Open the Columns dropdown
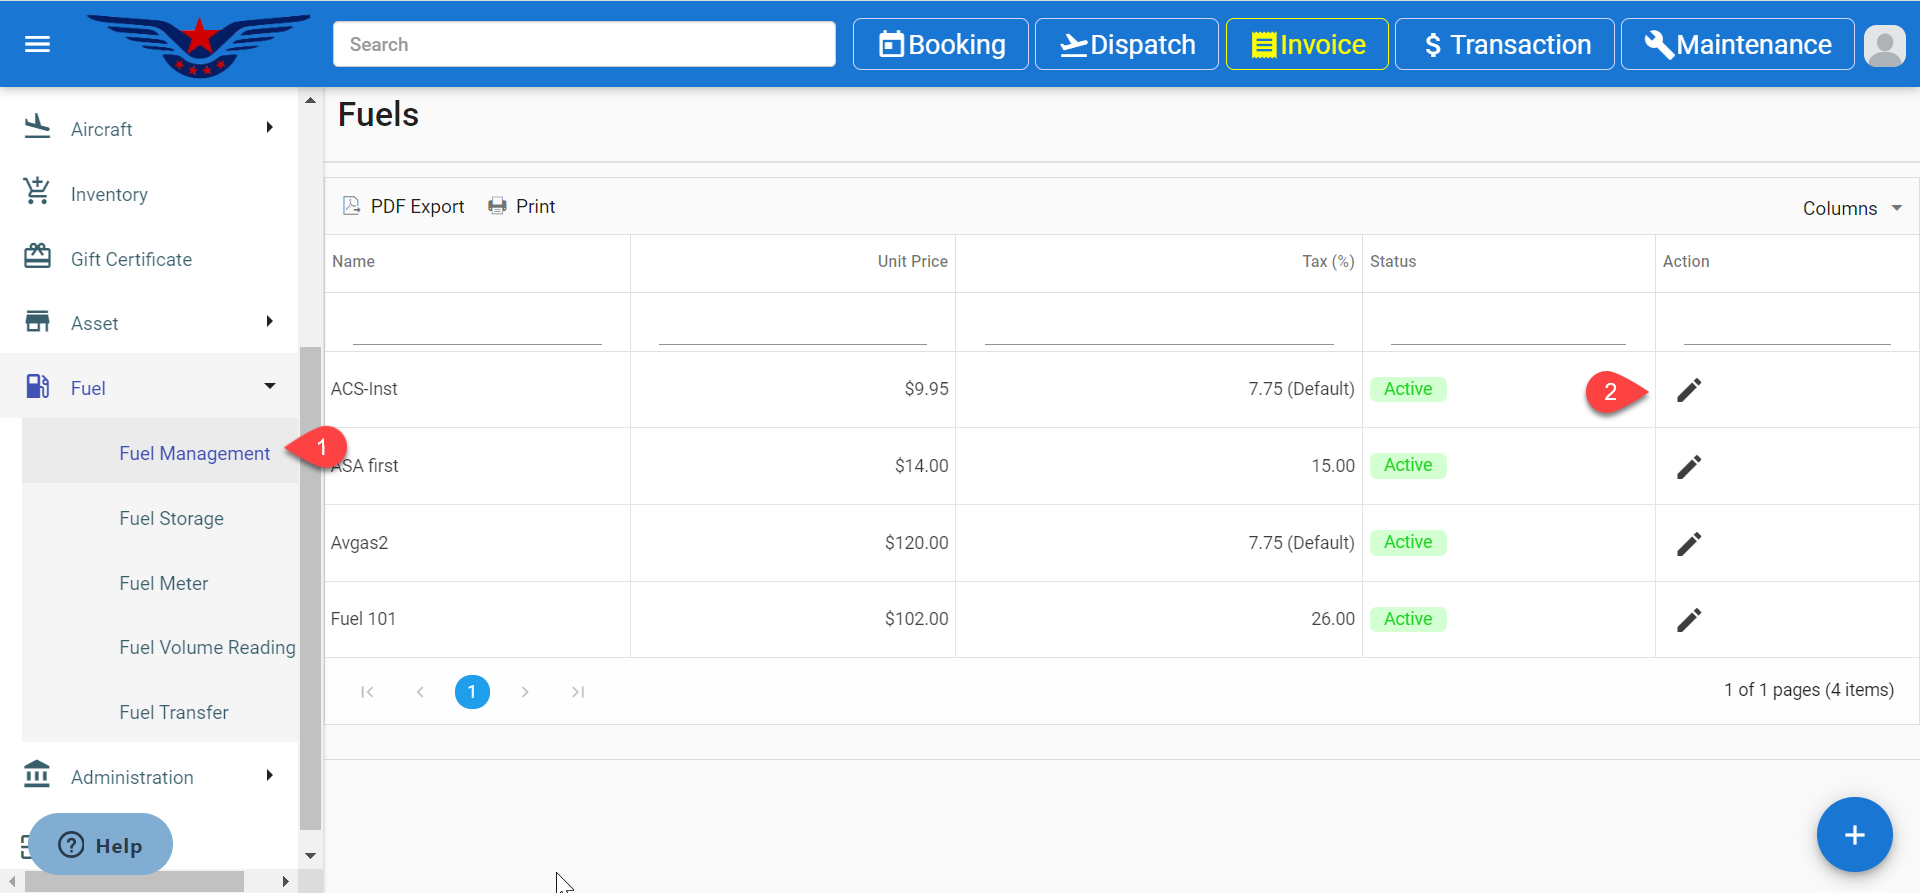Screen dimensions: 1920x893 (x=1851, y=208)
